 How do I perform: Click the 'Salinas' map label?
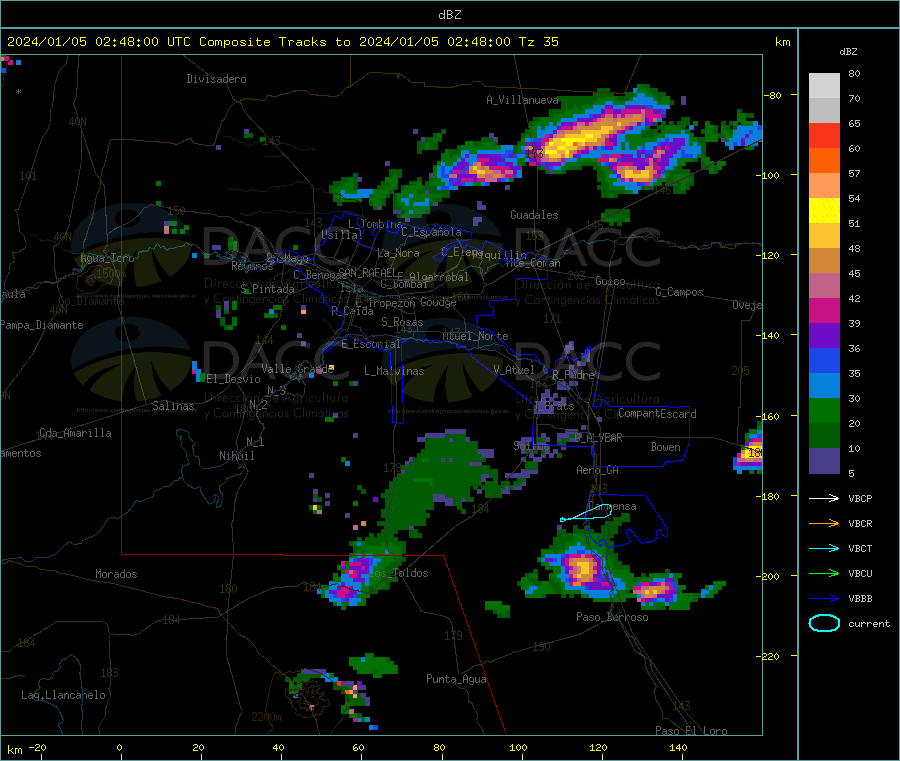(x=173, y=406)
